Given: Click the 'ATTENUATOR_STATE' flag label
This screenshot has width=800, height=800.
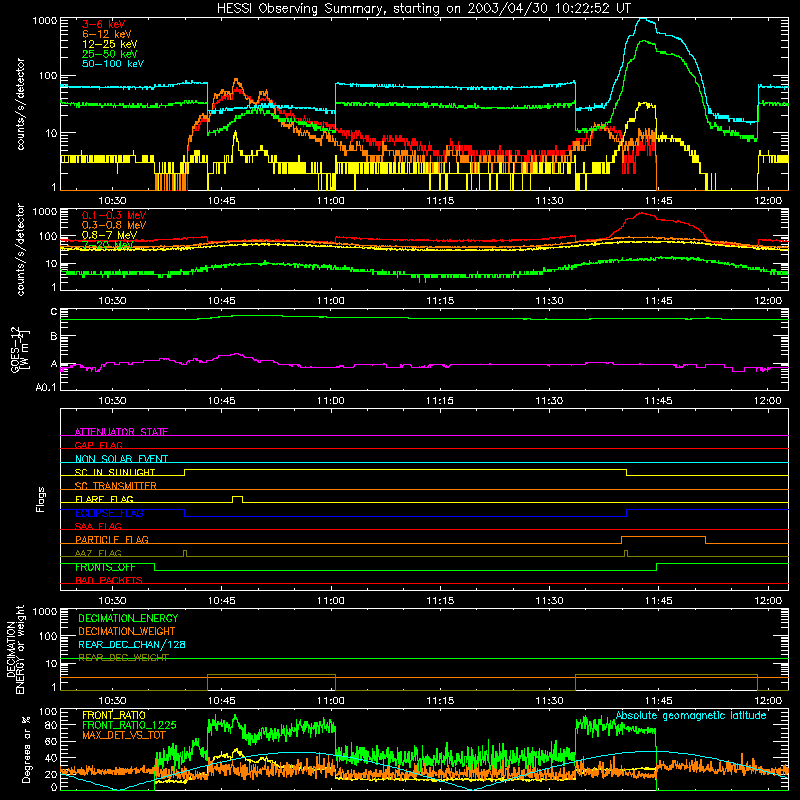Looking at the screenshot, I should coord(121,432).
